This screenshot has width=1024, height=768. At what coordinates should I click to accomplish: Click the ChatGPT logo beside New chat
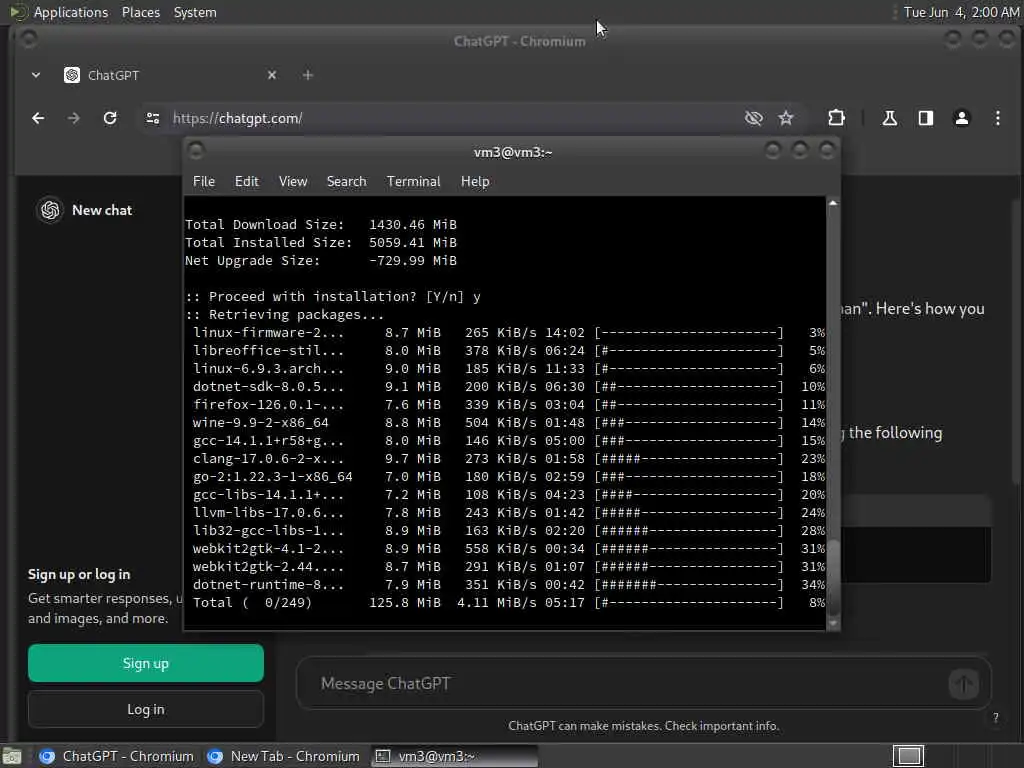tap(50, 210)
